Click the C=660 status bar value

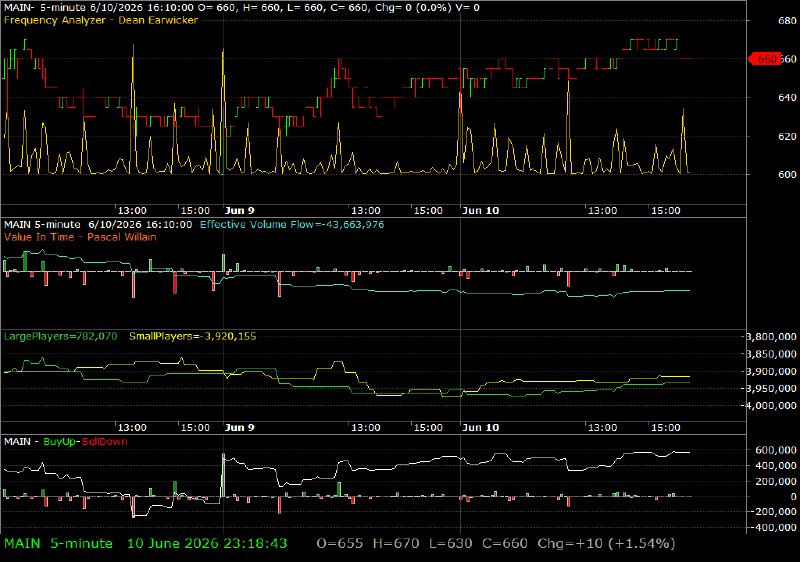pyautogui.click(x=505, y=544)
